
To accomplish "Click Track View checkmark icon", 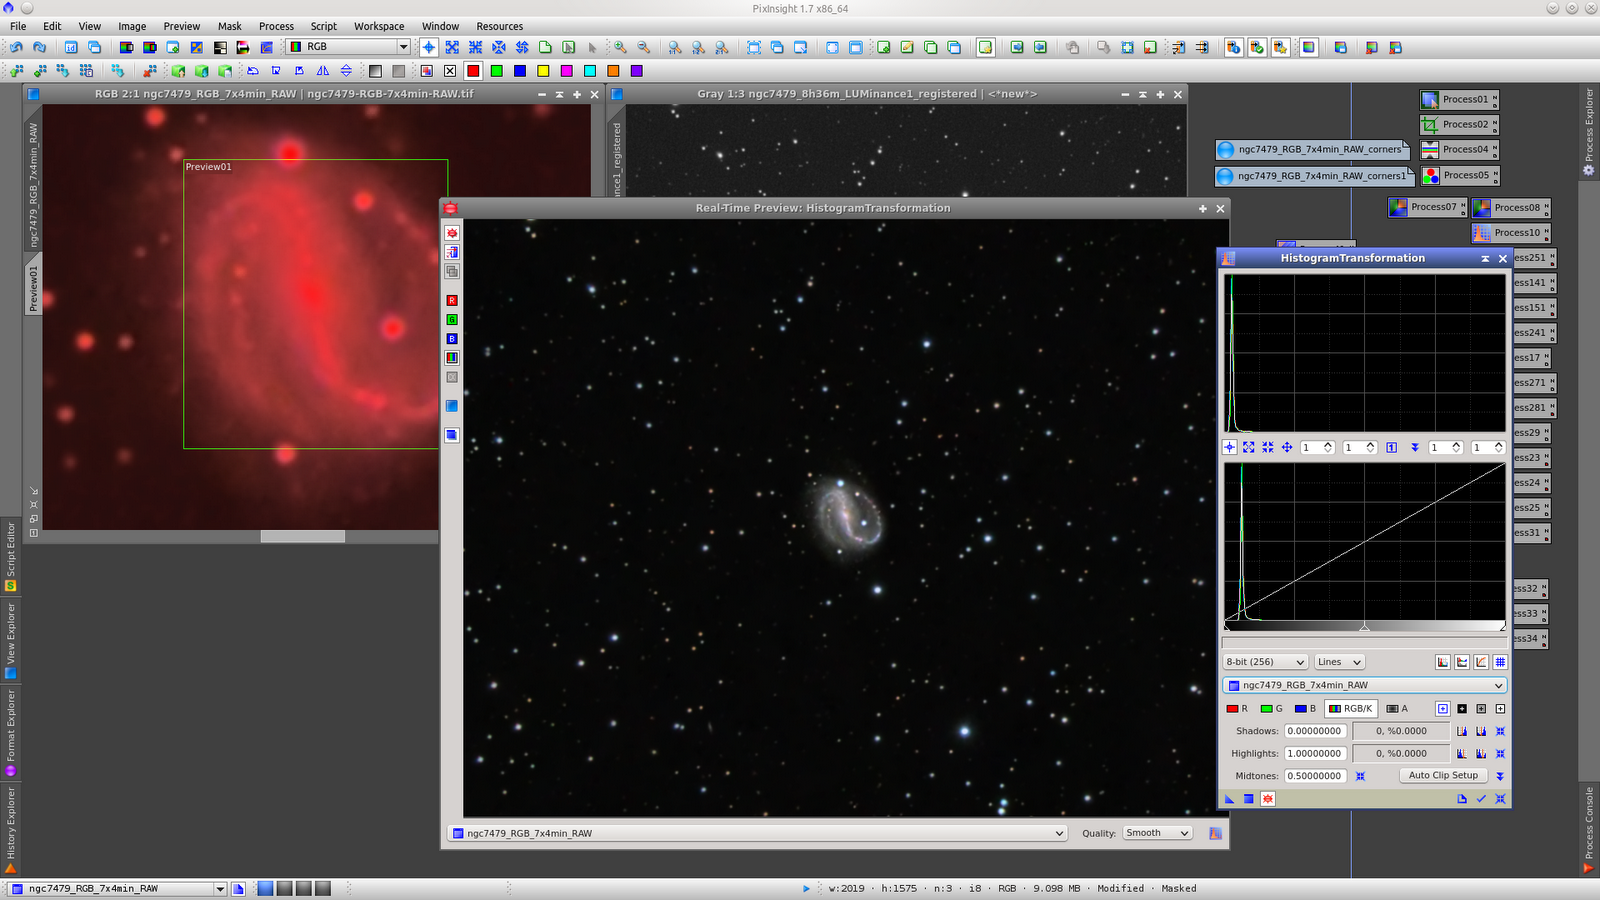I will (x=1481, y=799).
